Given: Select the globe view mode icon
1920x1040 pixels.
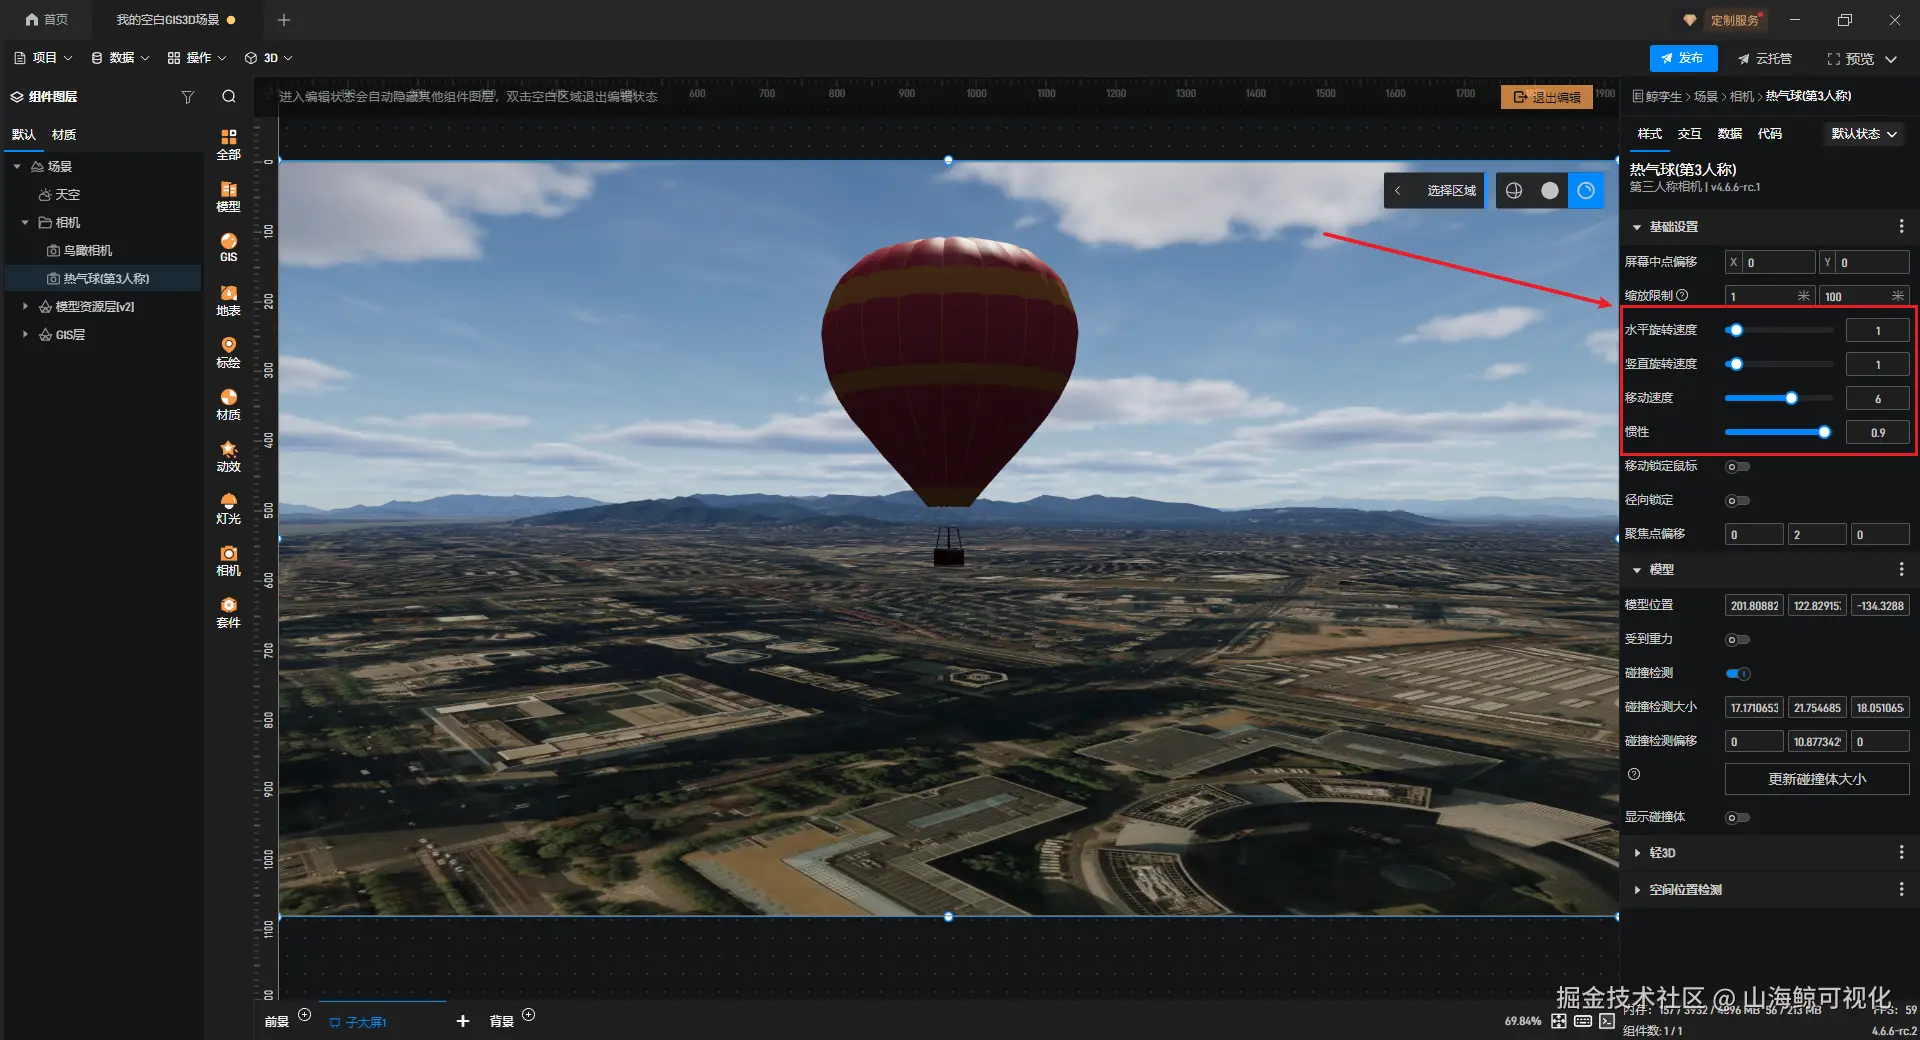Looking at the screenshot, I should 1514,190.
